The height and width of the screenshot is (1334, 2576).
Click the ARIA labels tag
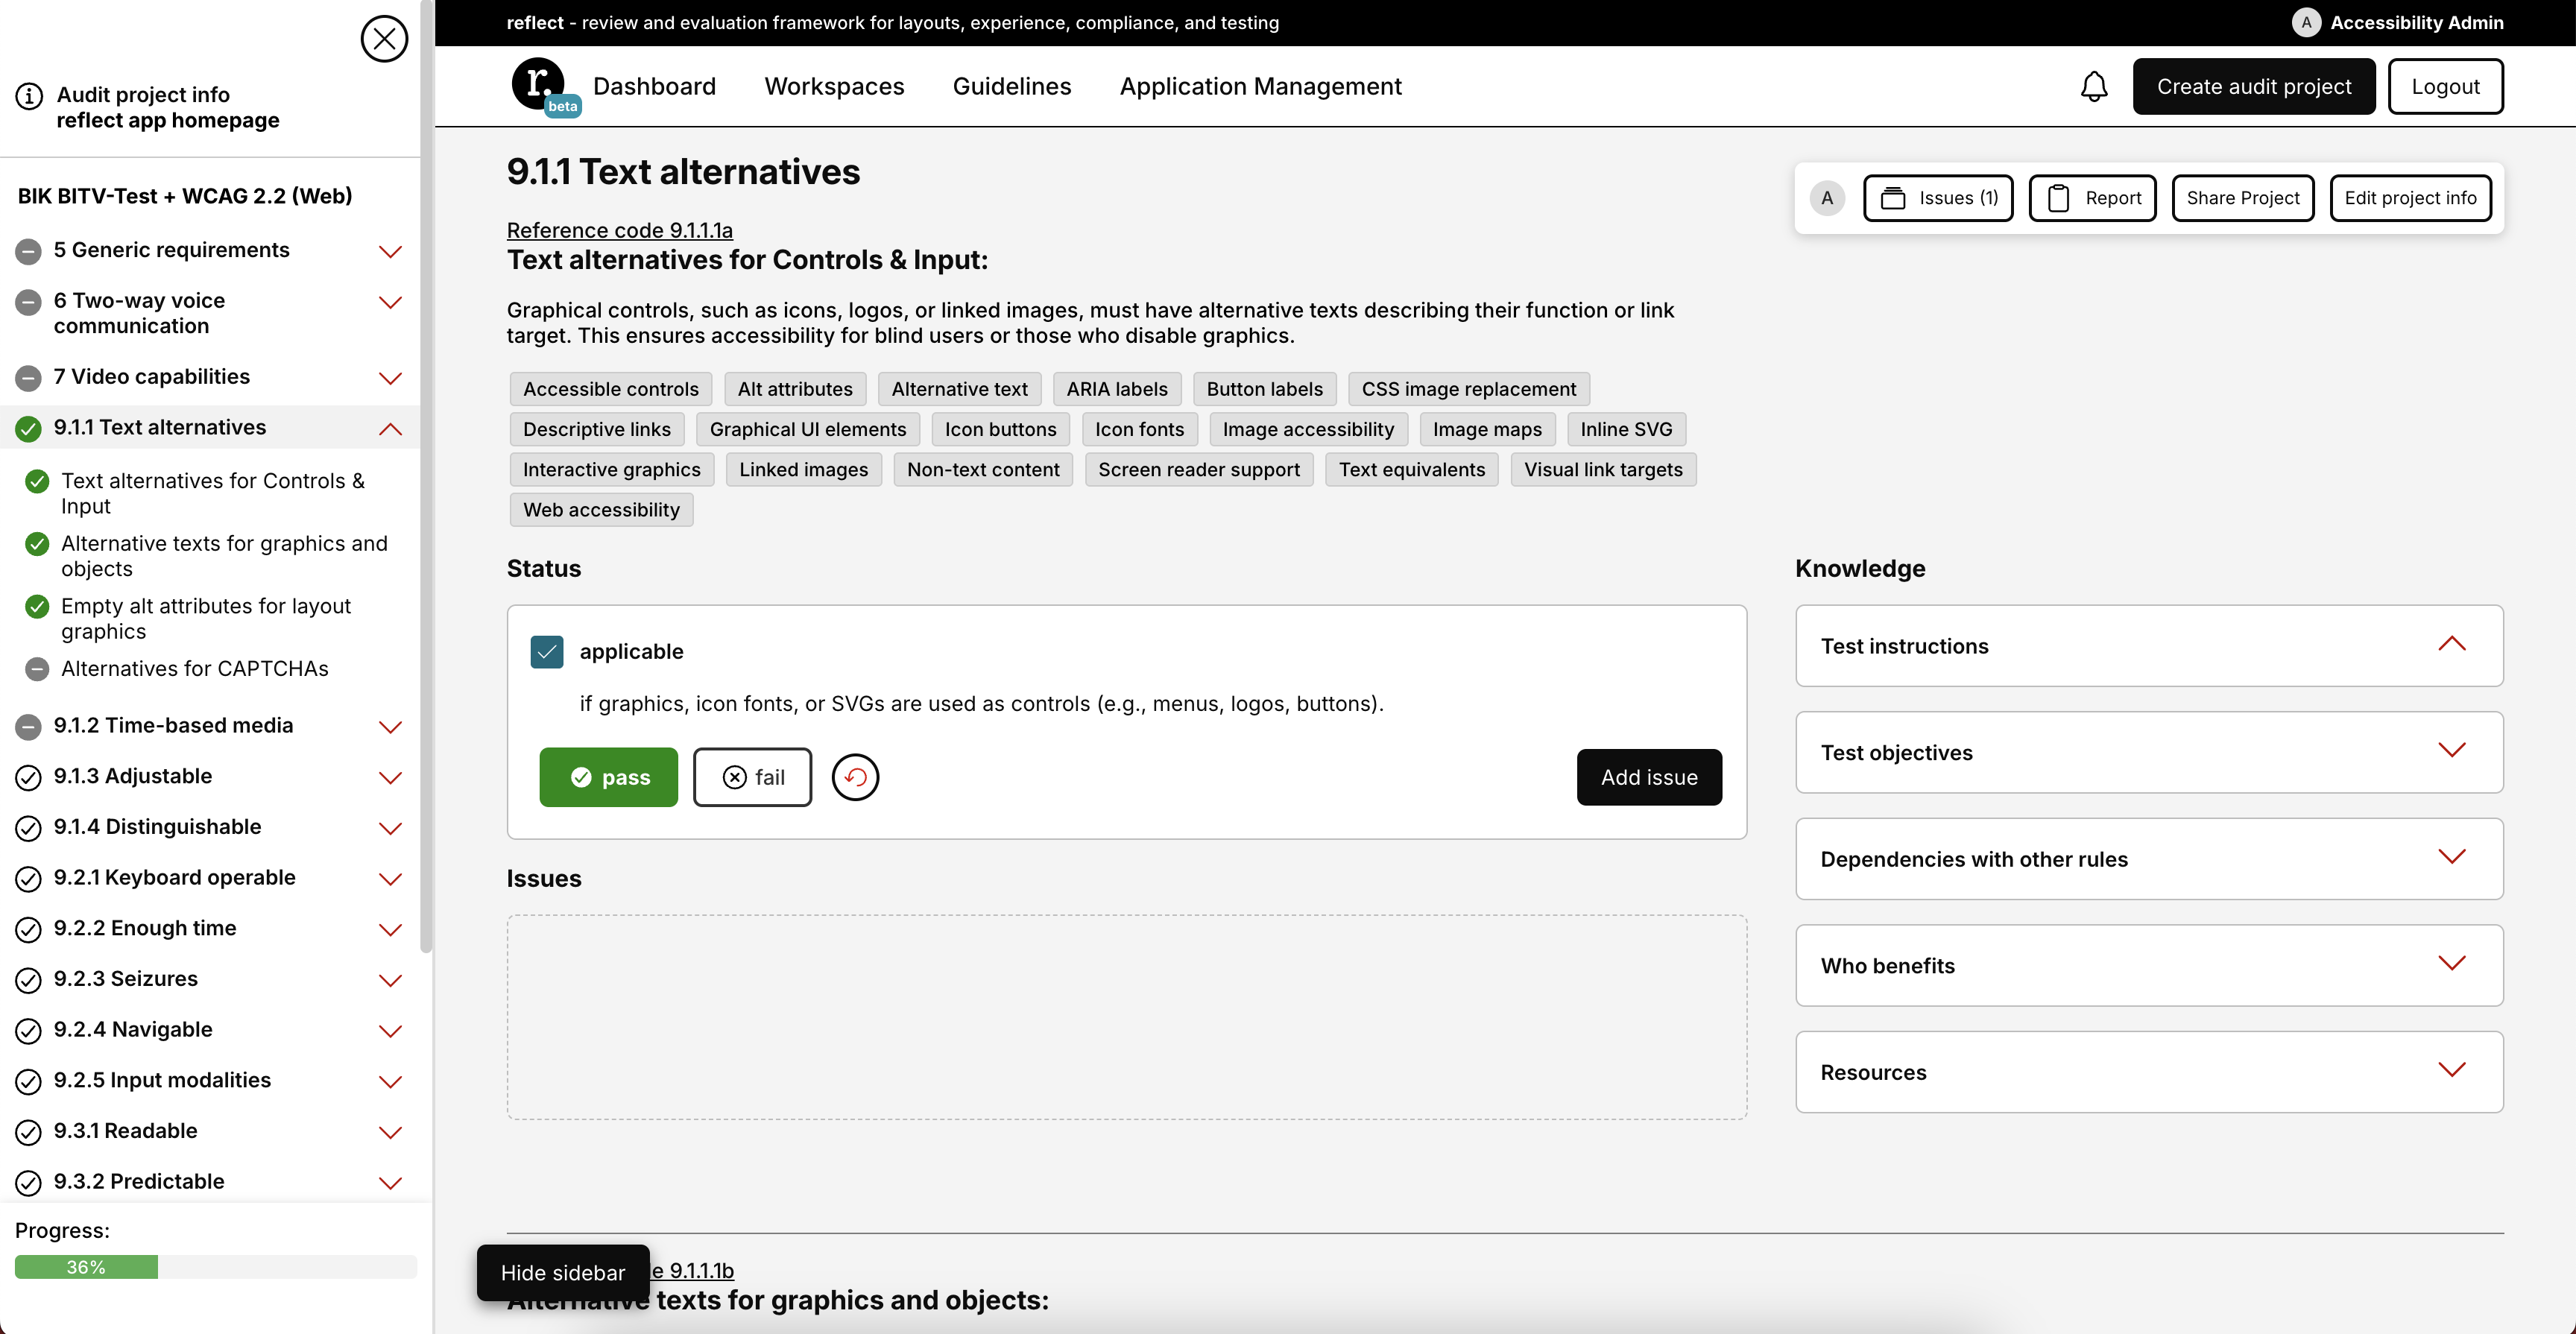(1116, 389)
